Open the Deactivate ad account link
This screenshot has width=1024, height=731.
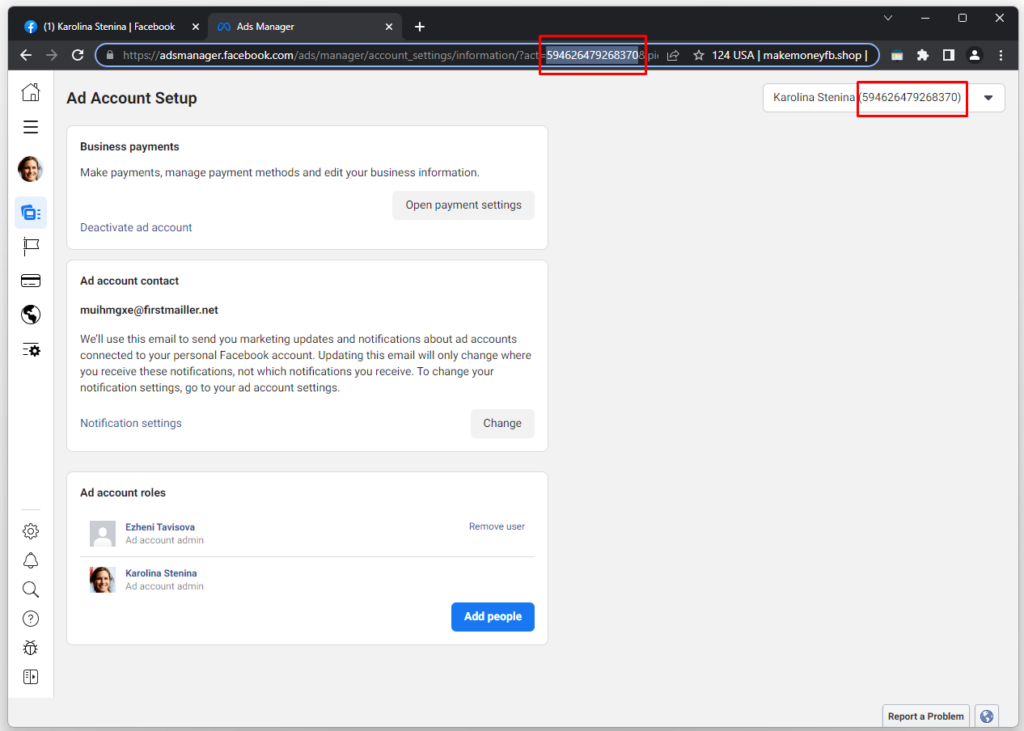tap(135, 227)
